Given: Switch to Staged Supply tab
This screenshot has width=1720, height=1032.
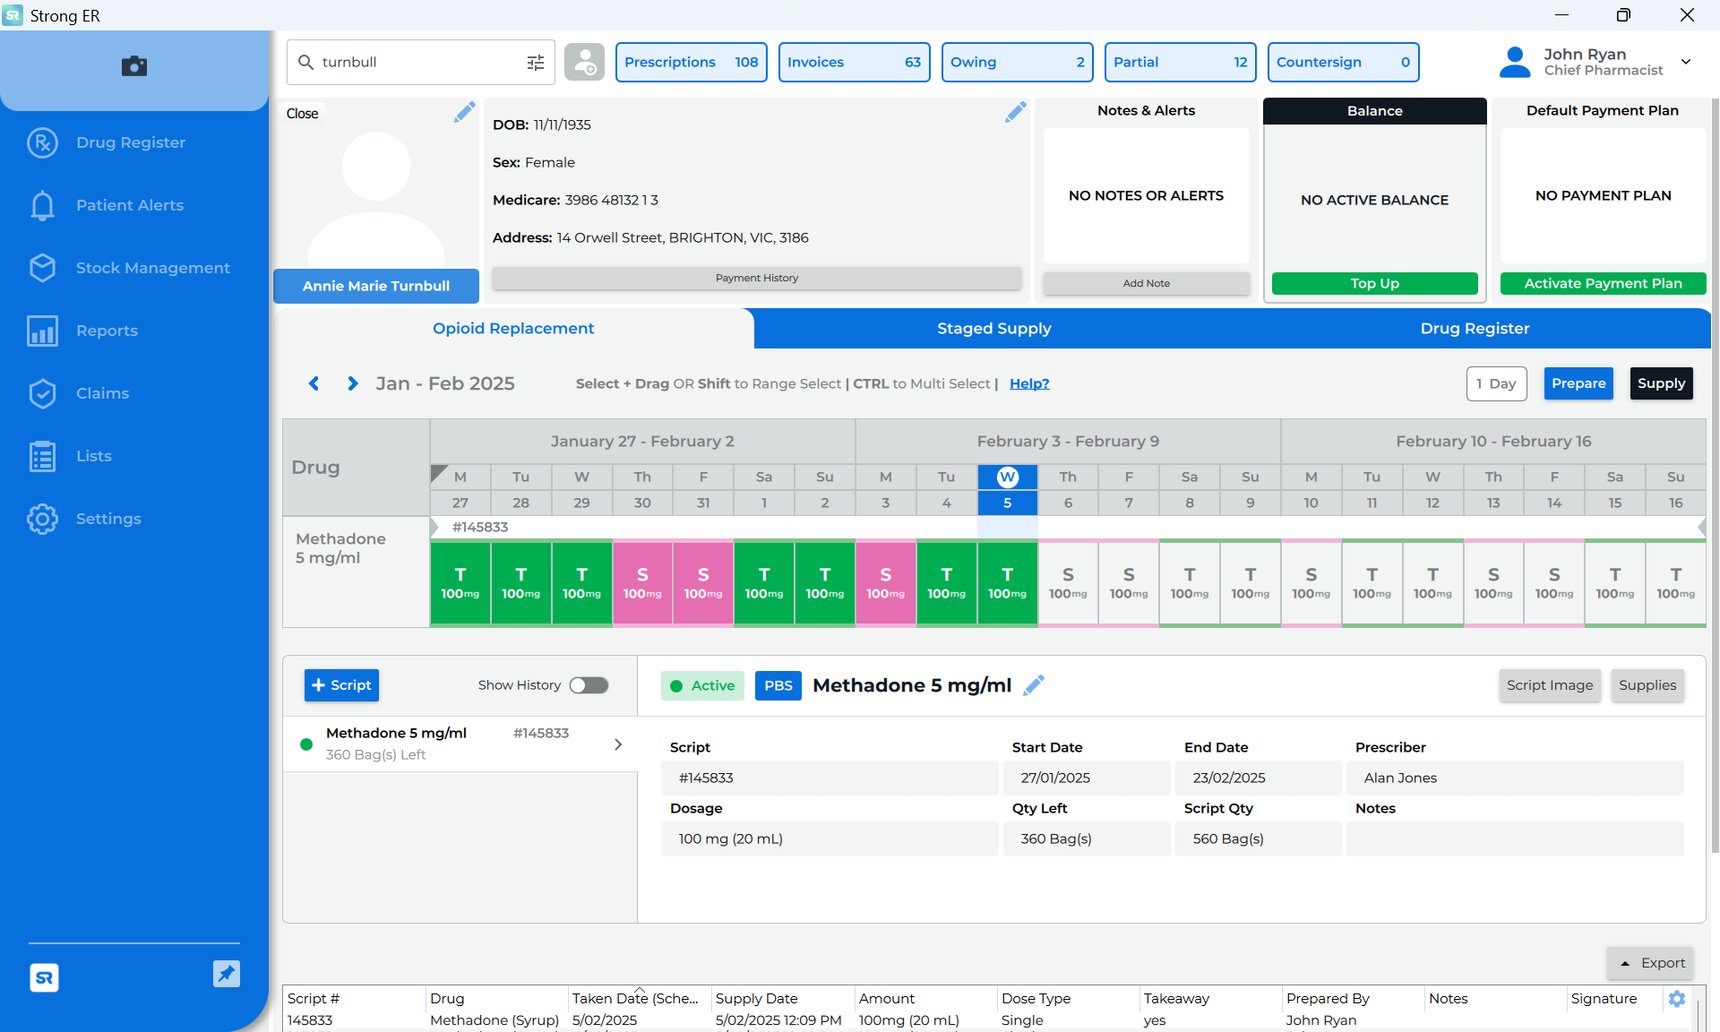Looking at the screenshot, I should (x=993, y=328).
